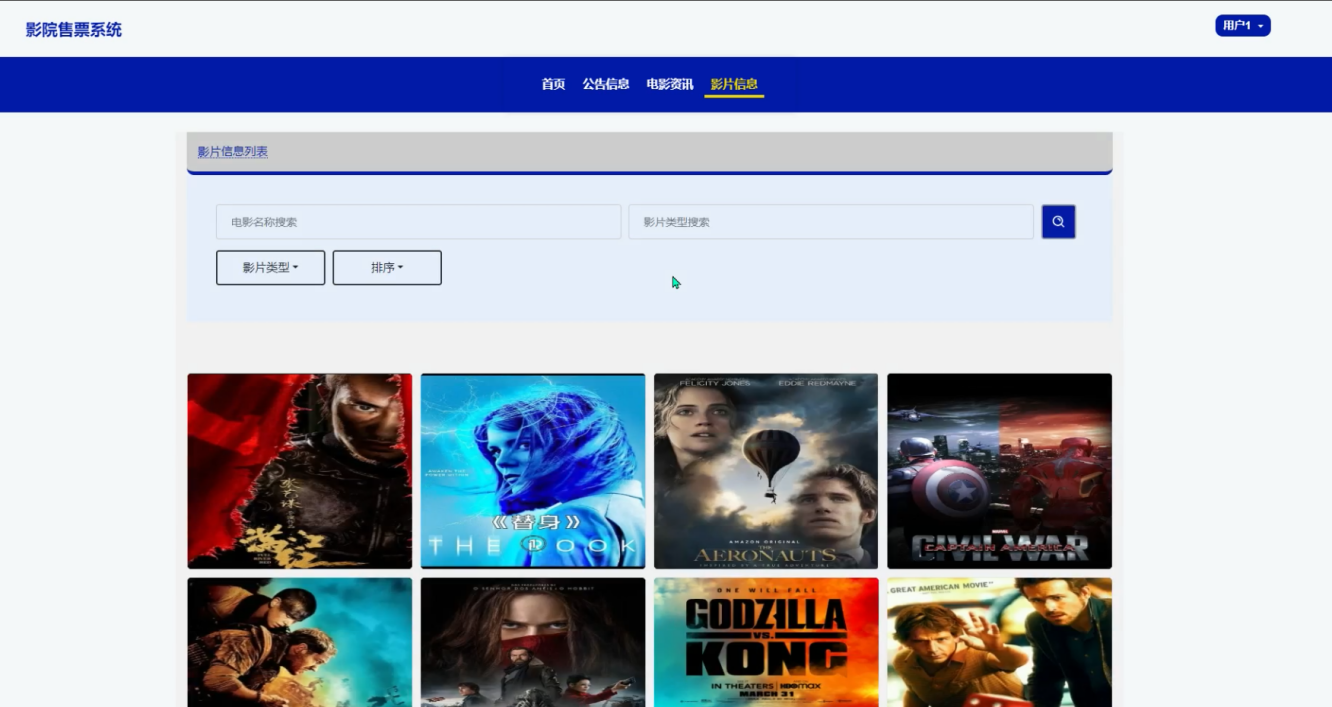Viewport: 1332px width, 707px height.
Task: Open the 用户1 account dropdown
Action: (1242, 26)
